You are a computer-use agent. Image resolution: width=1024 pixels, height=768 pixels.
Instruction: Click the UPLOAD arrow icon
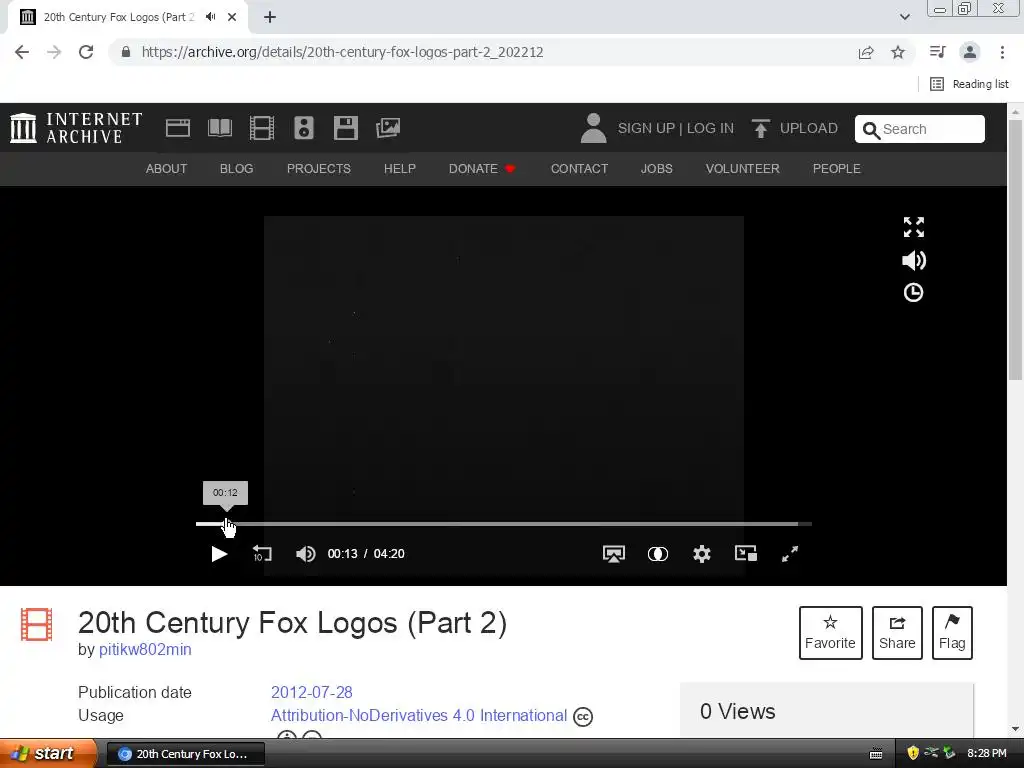(x=760, y=128)
